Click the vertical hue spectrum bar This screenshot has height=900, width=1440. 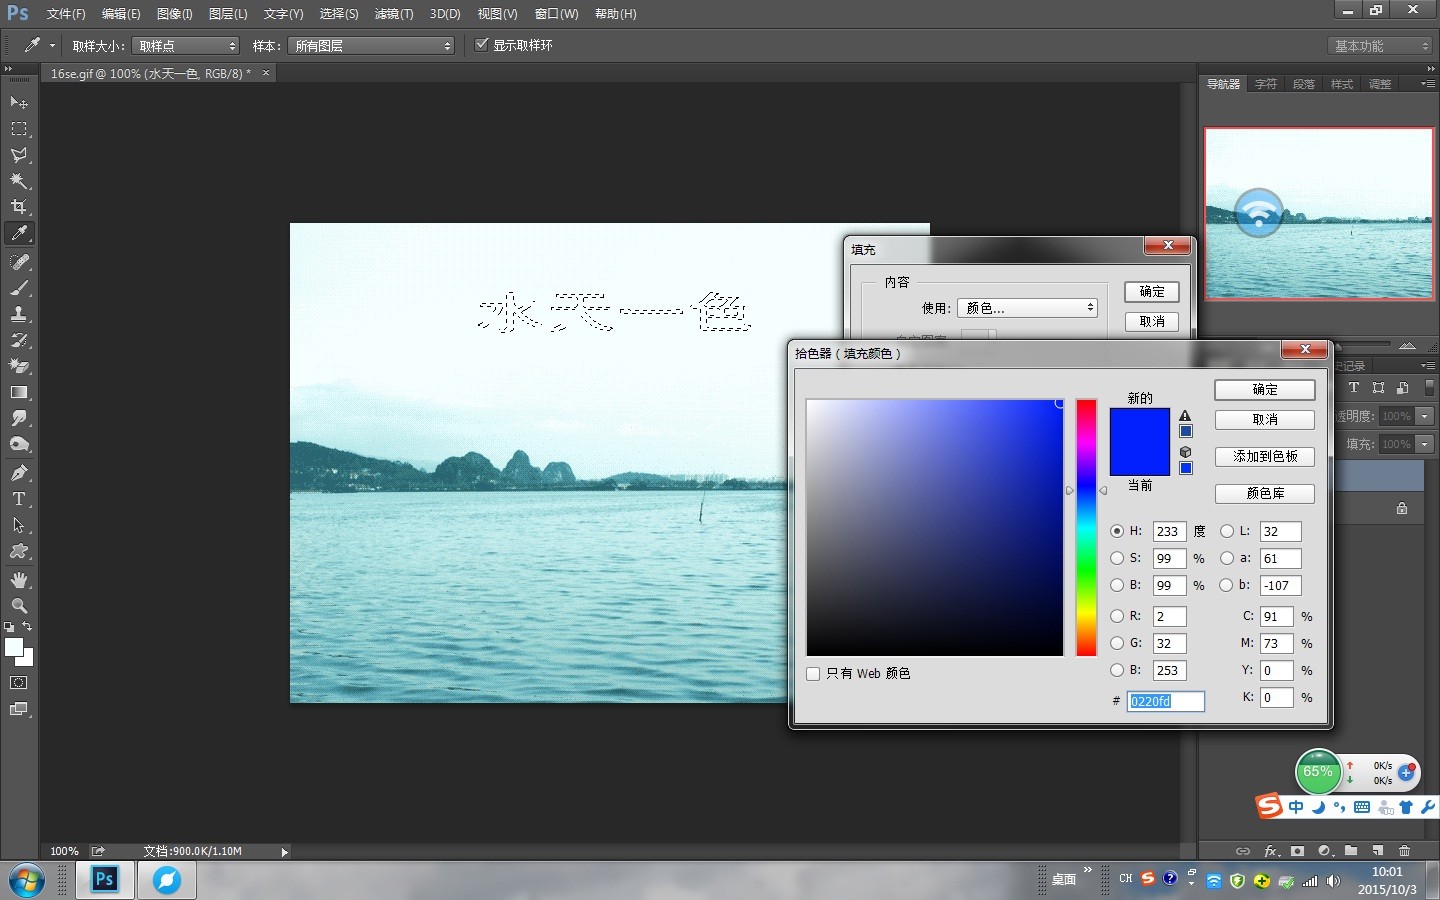[1086, 528]
